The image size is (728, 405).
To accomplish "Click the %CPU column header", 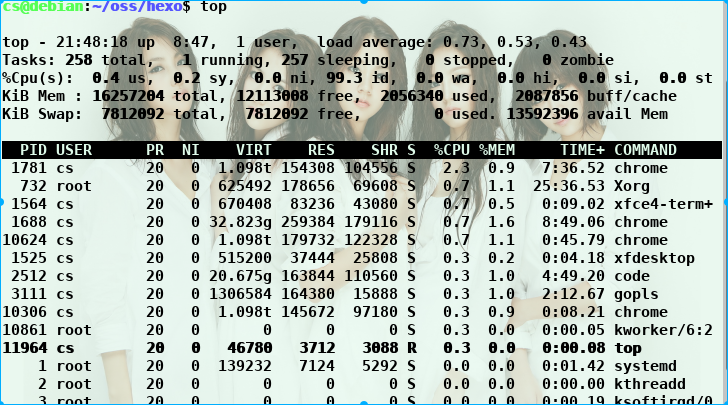I will pos(451,150).
